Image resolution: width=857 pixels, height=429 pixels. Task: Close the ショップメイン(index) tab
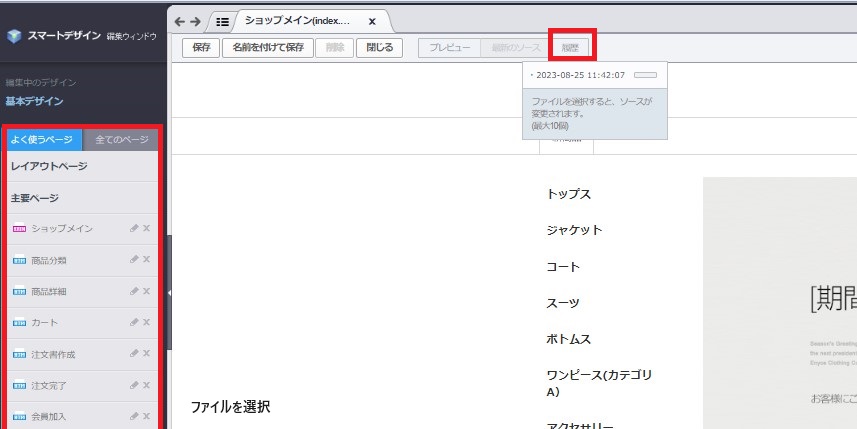click(372, 22)
